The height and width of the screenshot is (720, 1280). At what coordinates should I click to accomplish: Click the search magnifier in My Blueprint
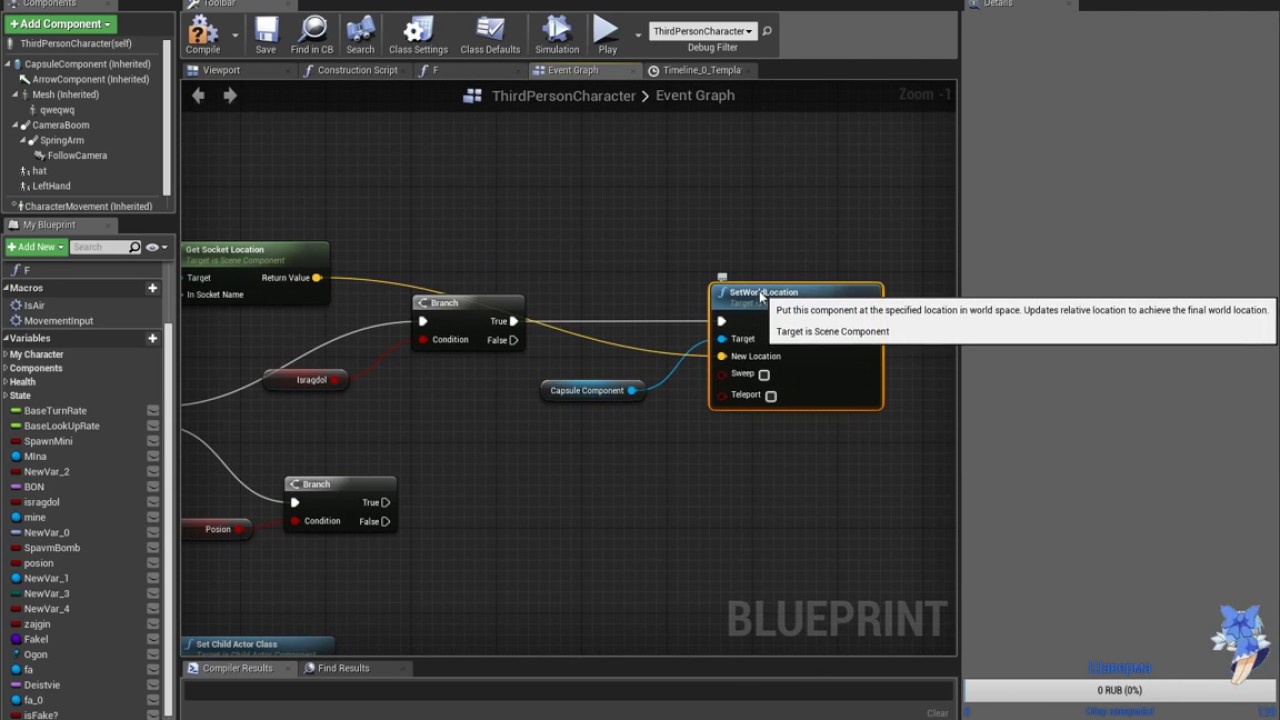(135, 247)
